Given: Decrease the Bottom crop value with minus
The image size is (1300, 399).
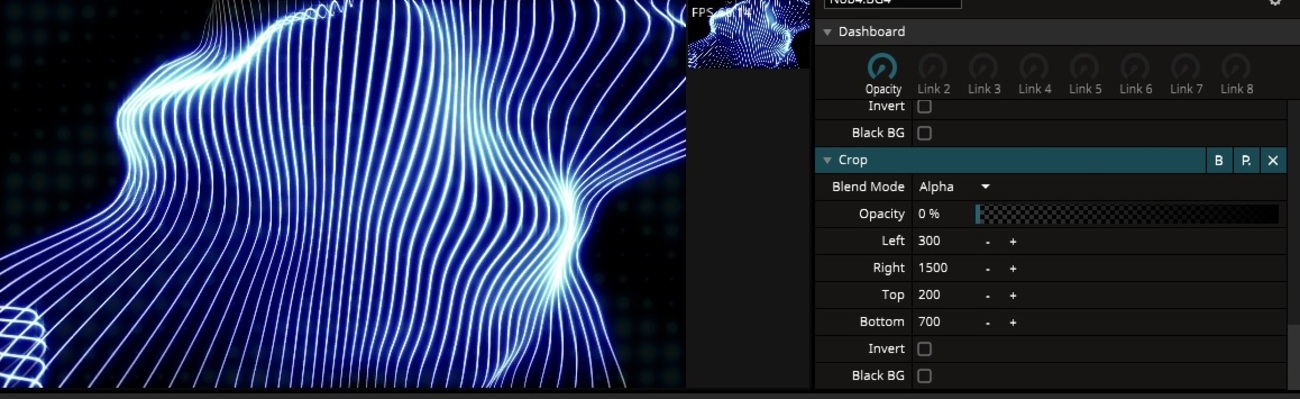Looking at the screenshot, I should click(988, 322).
